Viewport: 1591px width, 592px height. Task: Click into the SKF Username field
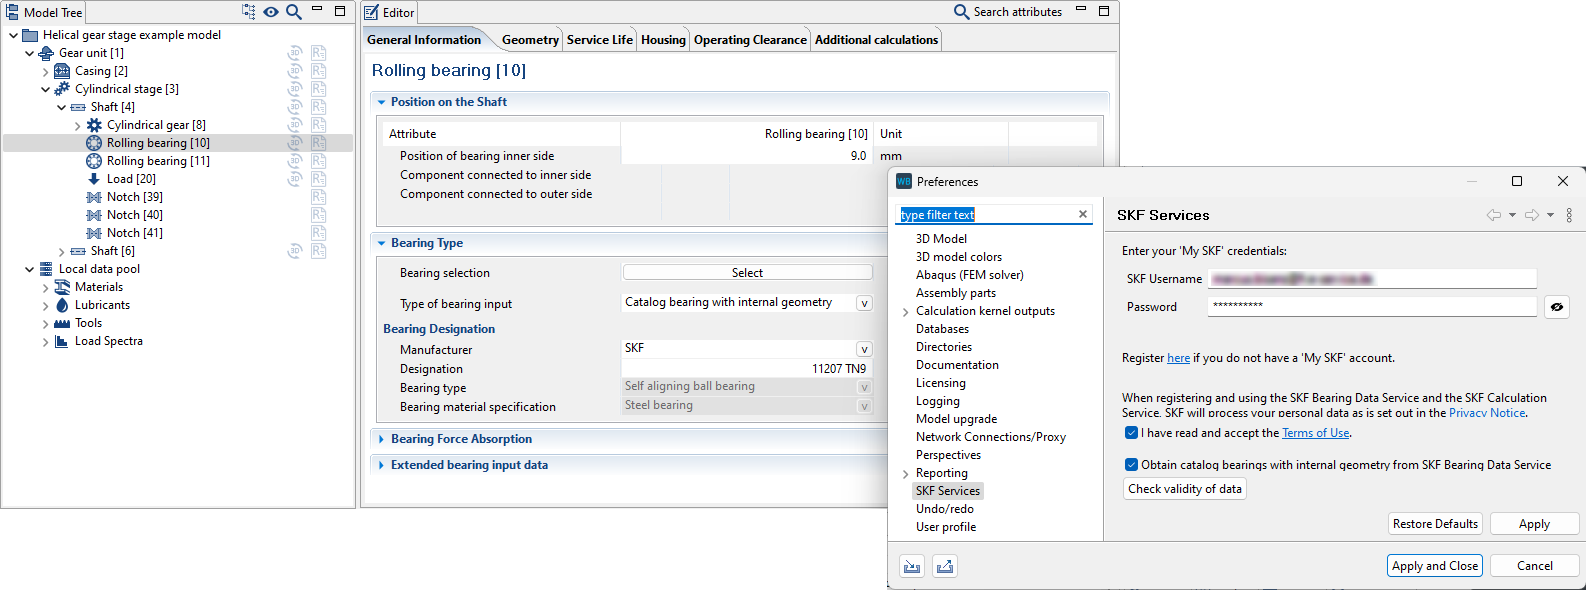[x=1371, y=279]
